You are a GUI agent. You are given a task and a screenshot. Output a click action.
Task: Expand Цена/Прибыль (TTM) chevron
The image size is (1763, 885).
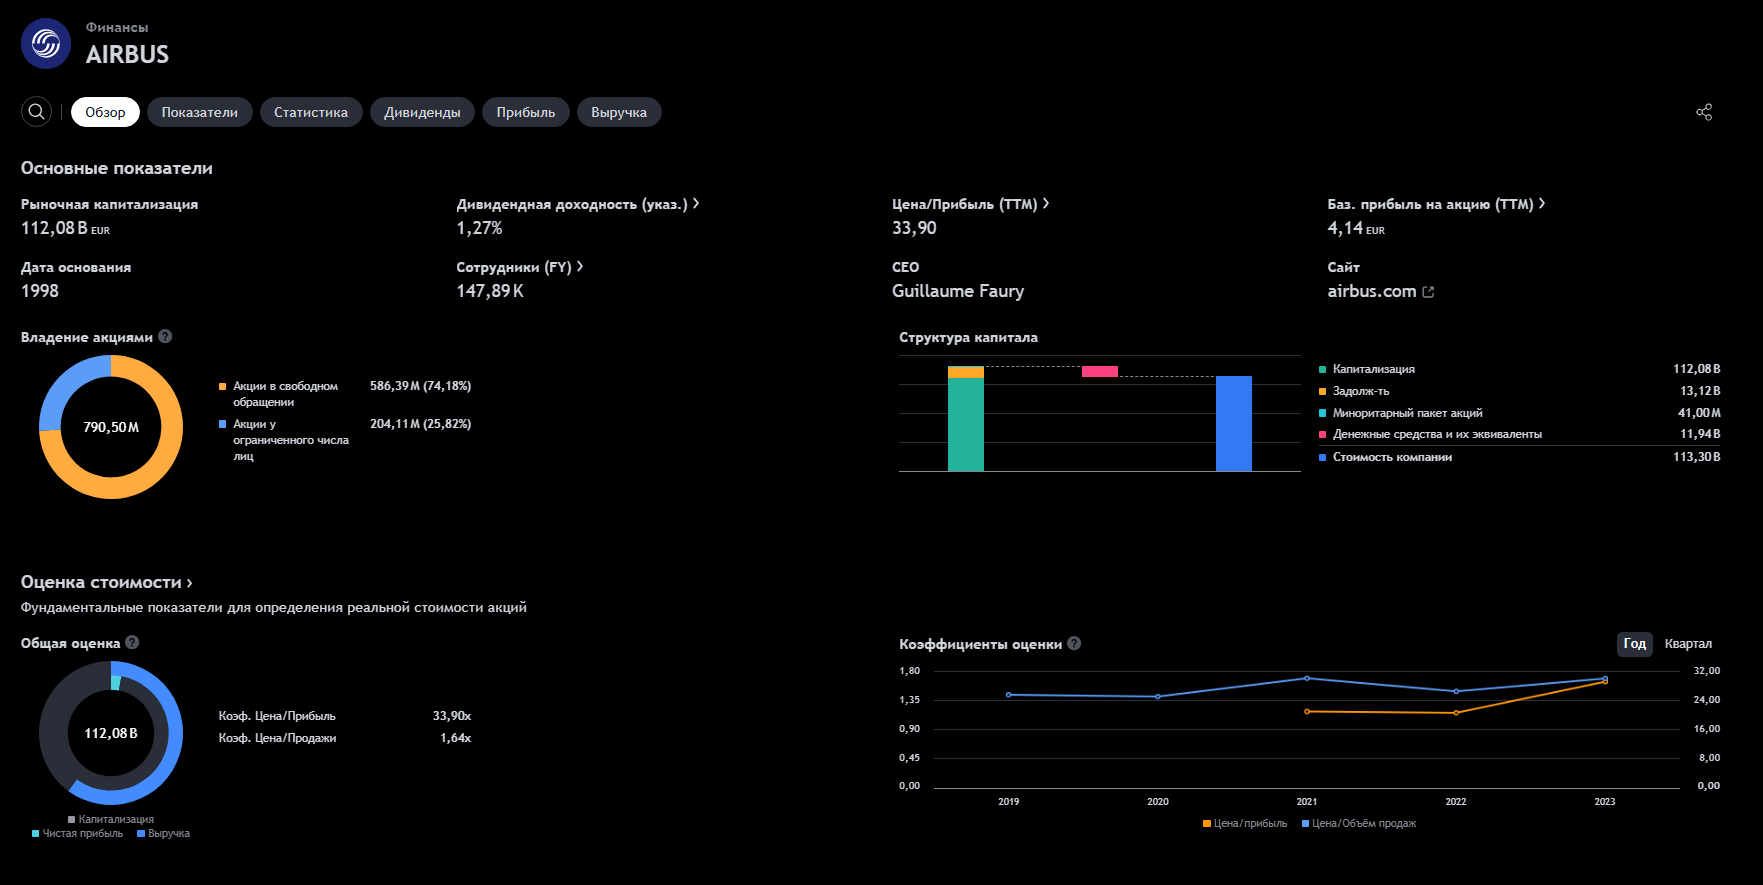[x=1046, y=203]
